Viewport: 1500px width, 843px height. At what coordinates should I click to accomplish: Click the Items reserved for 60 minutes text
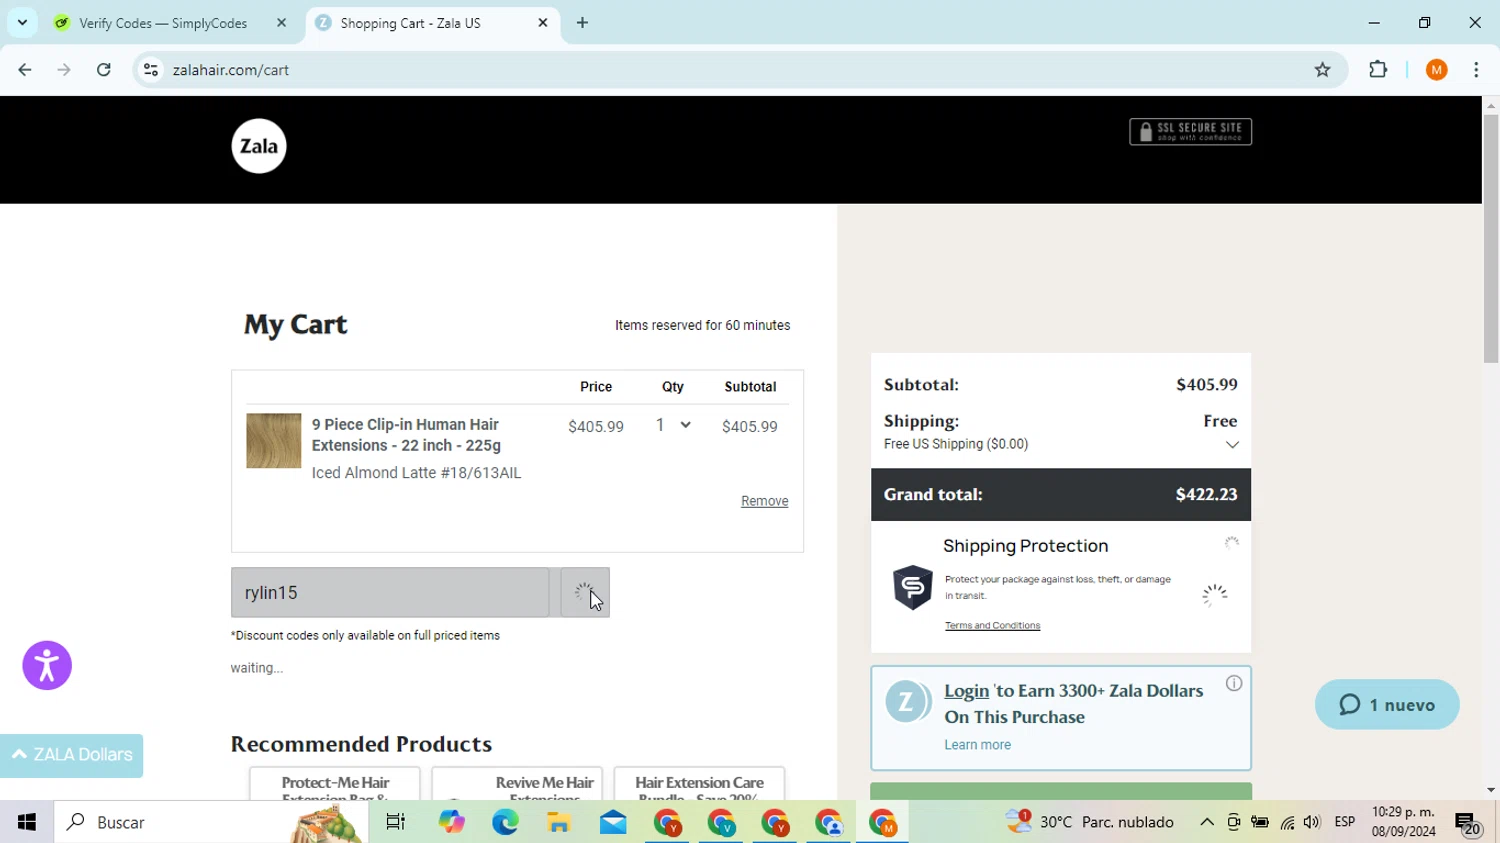point(702,326)
